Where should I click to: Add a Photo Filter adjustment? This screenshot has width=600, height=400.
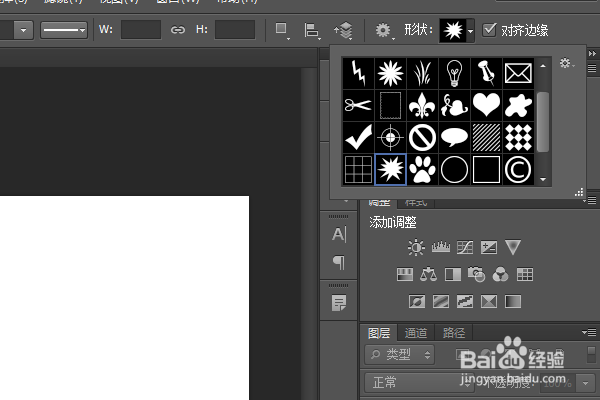pos(476,274)
